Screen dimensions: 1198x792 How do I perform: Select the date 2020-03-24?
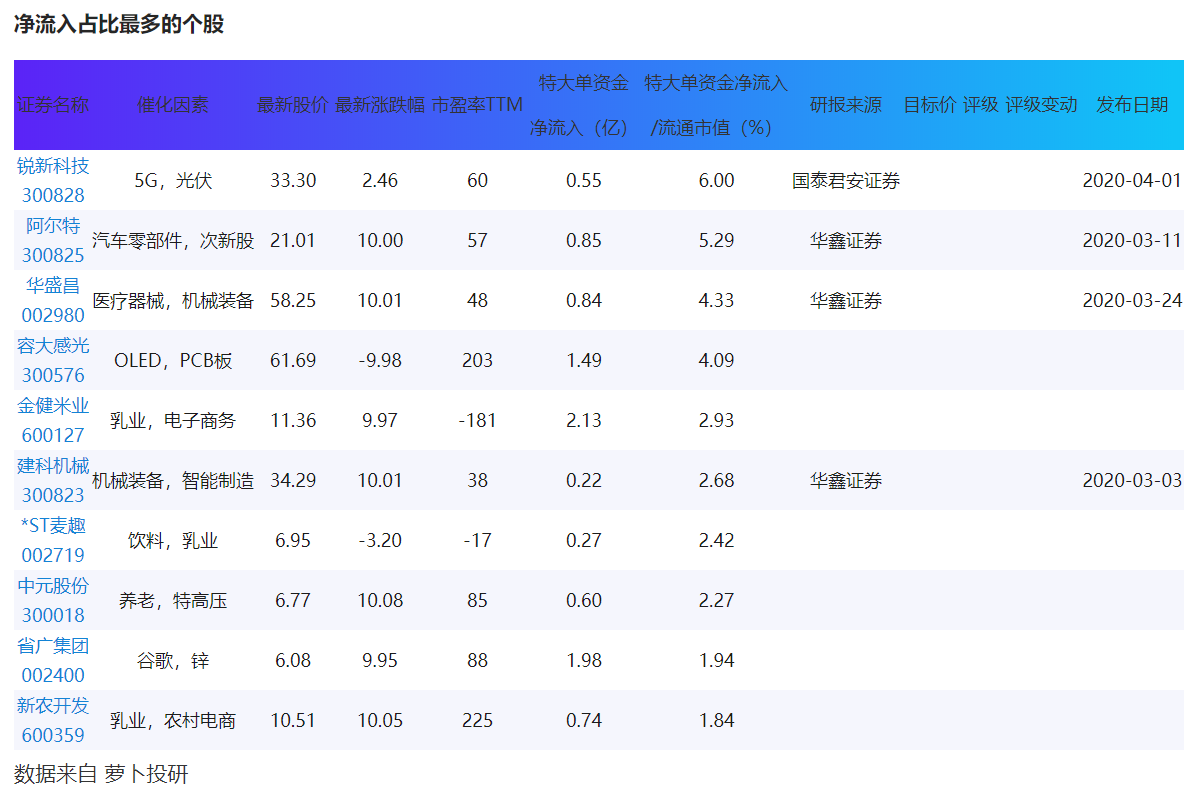[1132, 300]
